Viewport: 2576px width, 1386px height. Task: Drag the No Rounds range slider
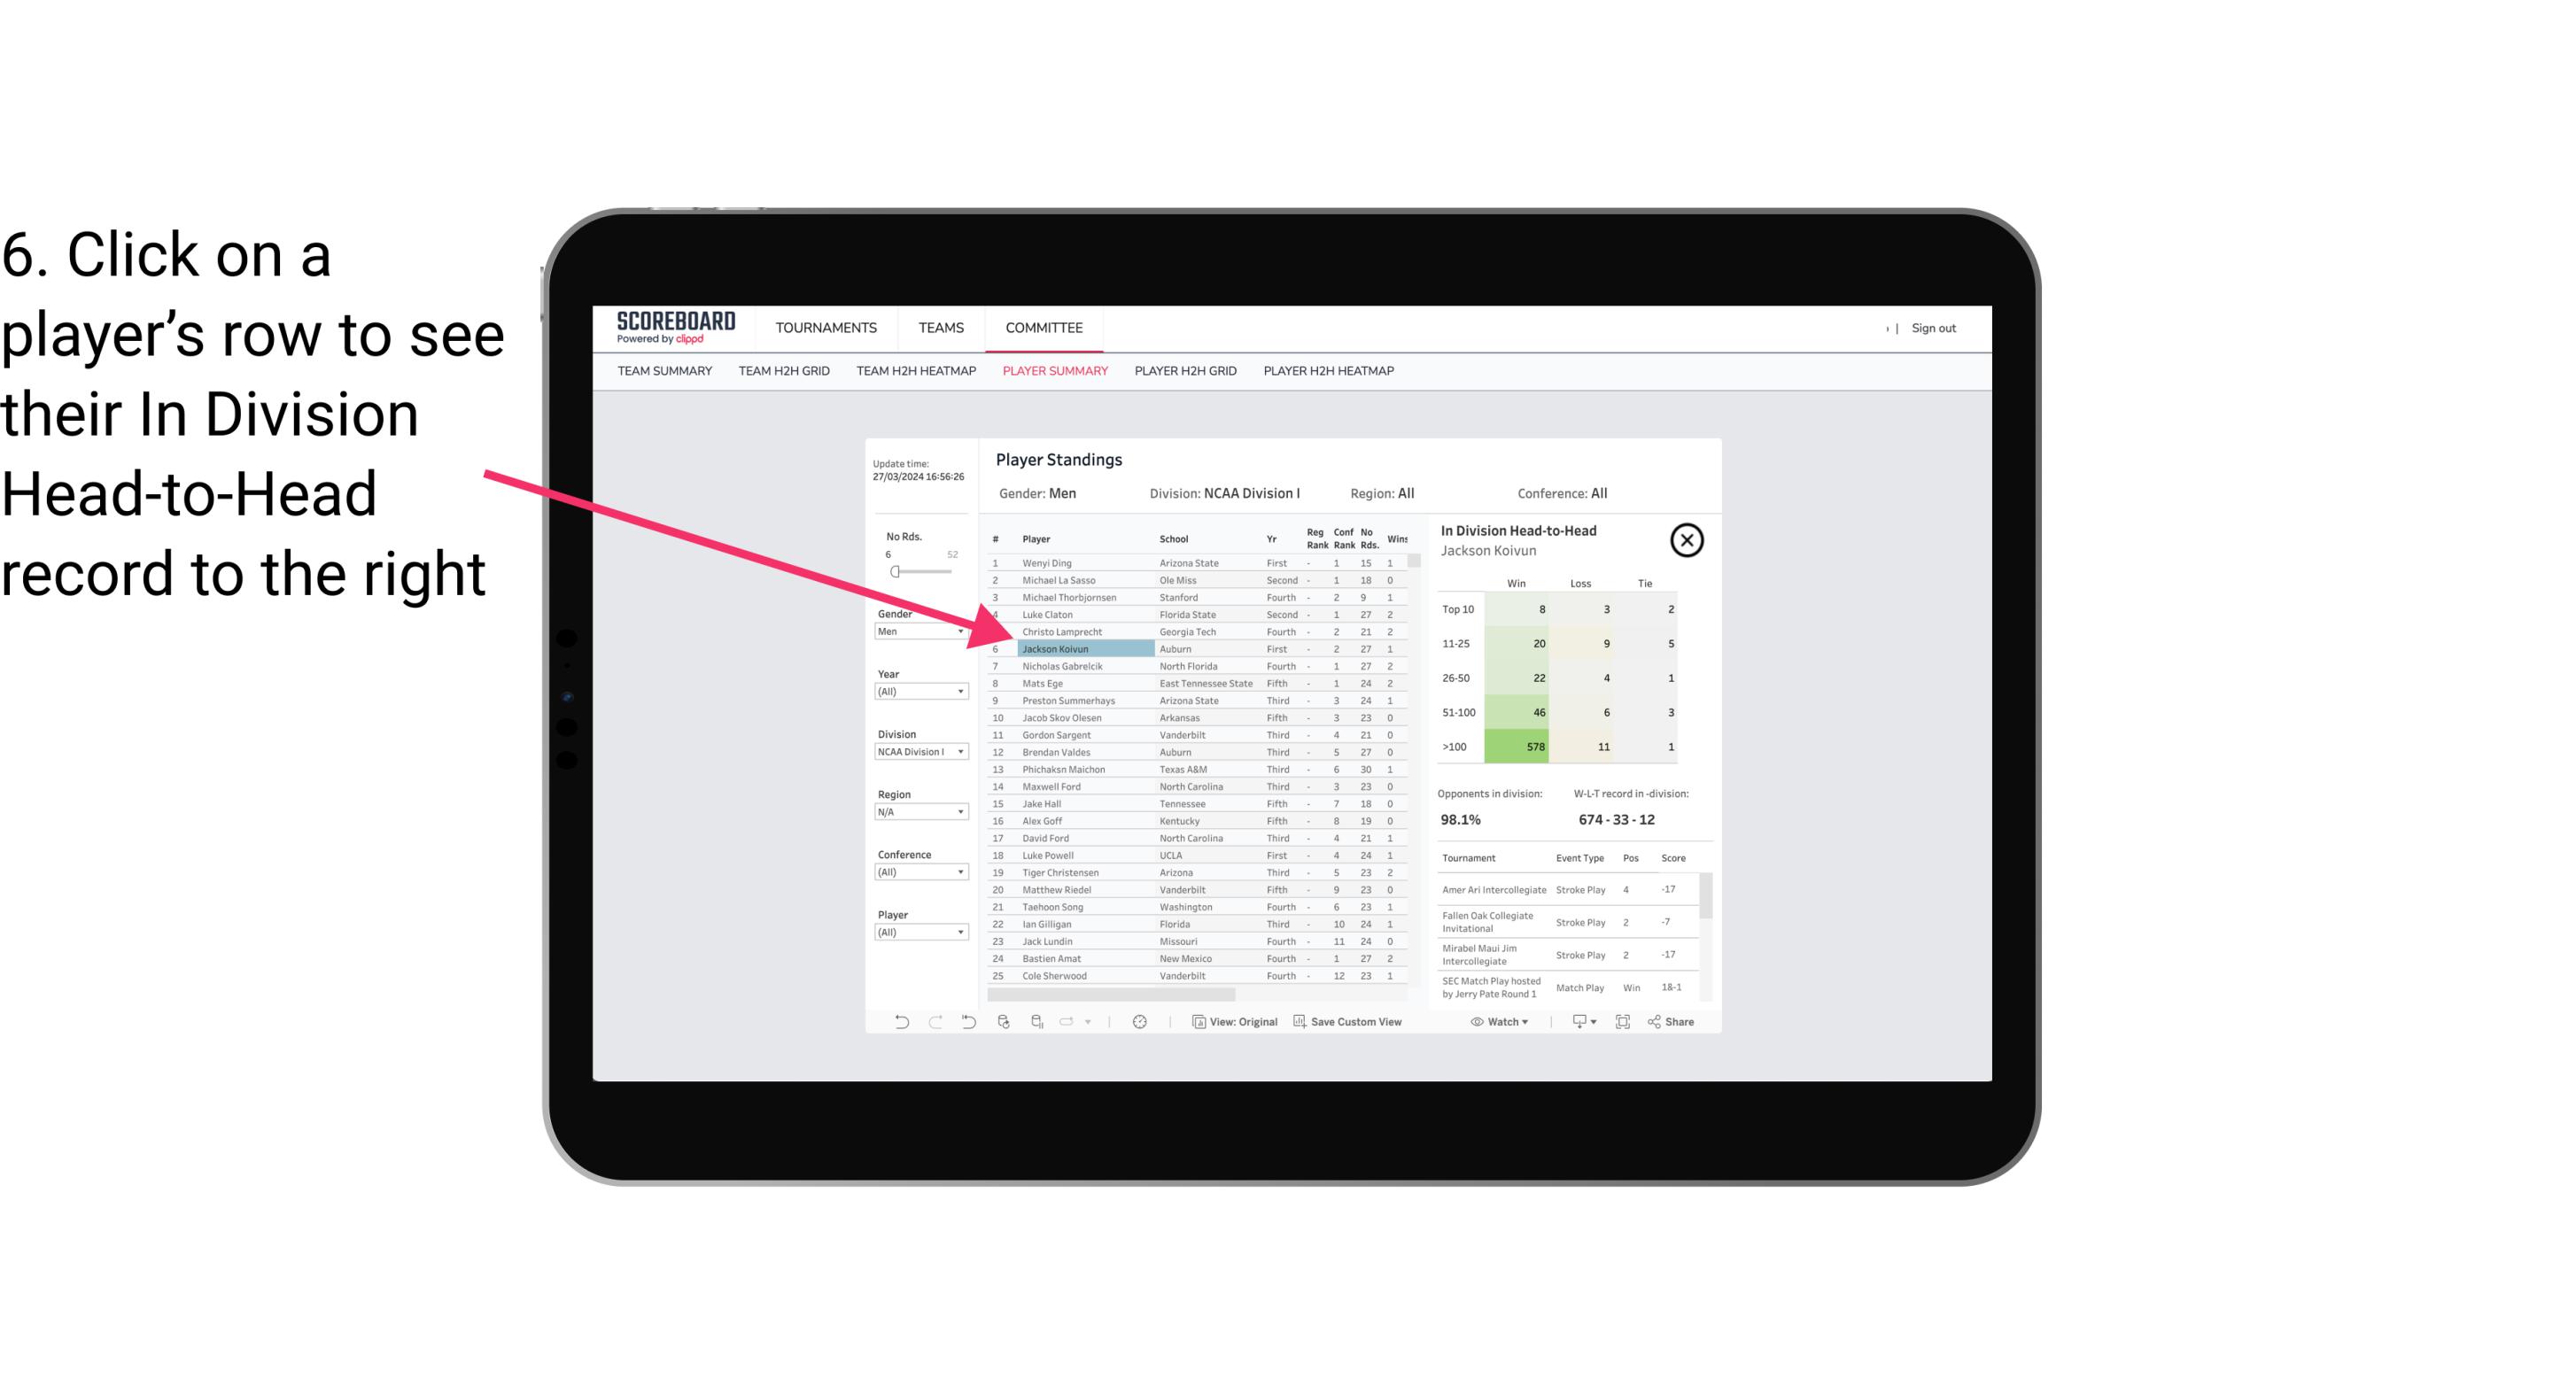[895, 570]
